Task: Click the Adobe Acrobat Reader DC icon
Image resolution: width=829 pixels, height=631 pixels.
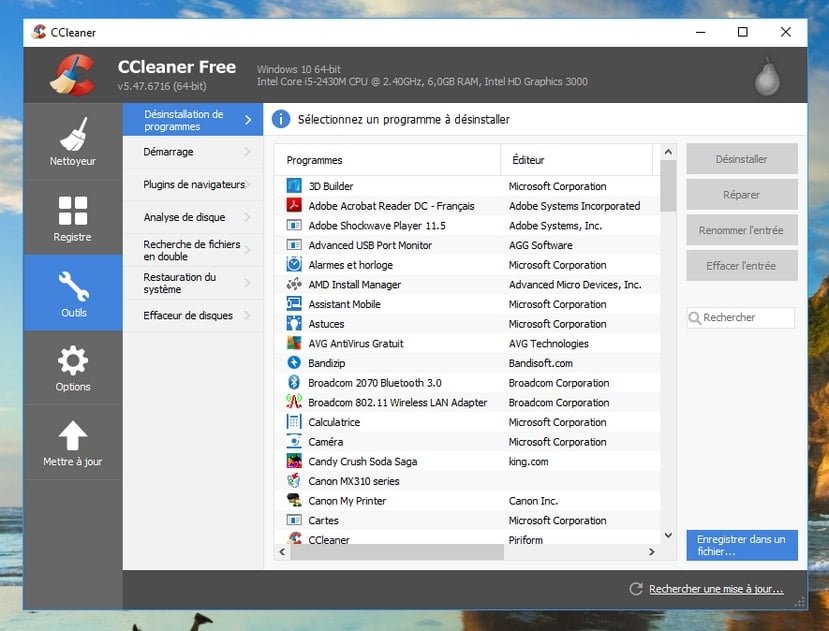Action: [294, 205]
